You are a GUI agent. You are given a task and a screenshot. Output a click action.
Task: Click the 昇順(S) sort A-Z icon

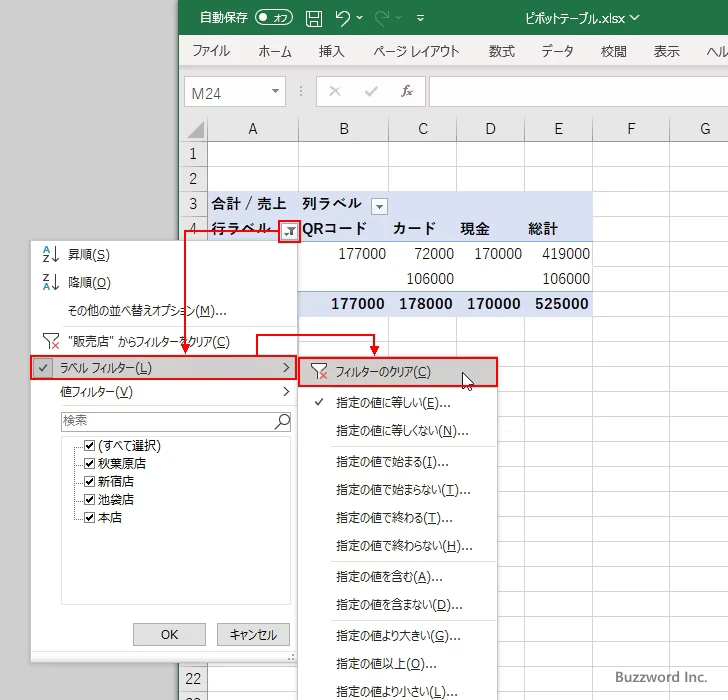[51, 254]
